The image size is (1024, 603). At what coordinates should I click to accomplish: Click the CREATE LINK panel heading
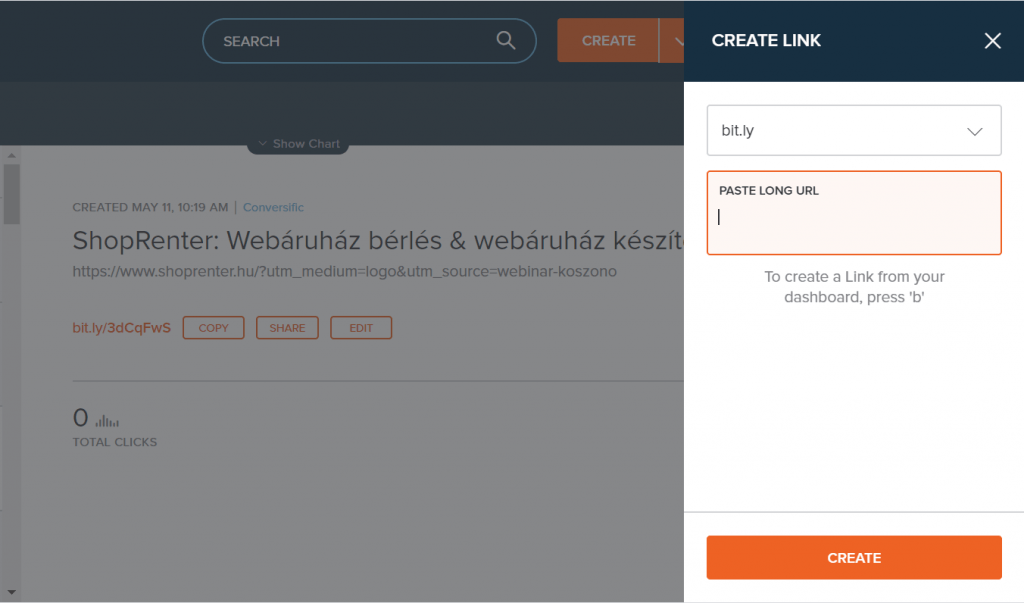point(766,41)
